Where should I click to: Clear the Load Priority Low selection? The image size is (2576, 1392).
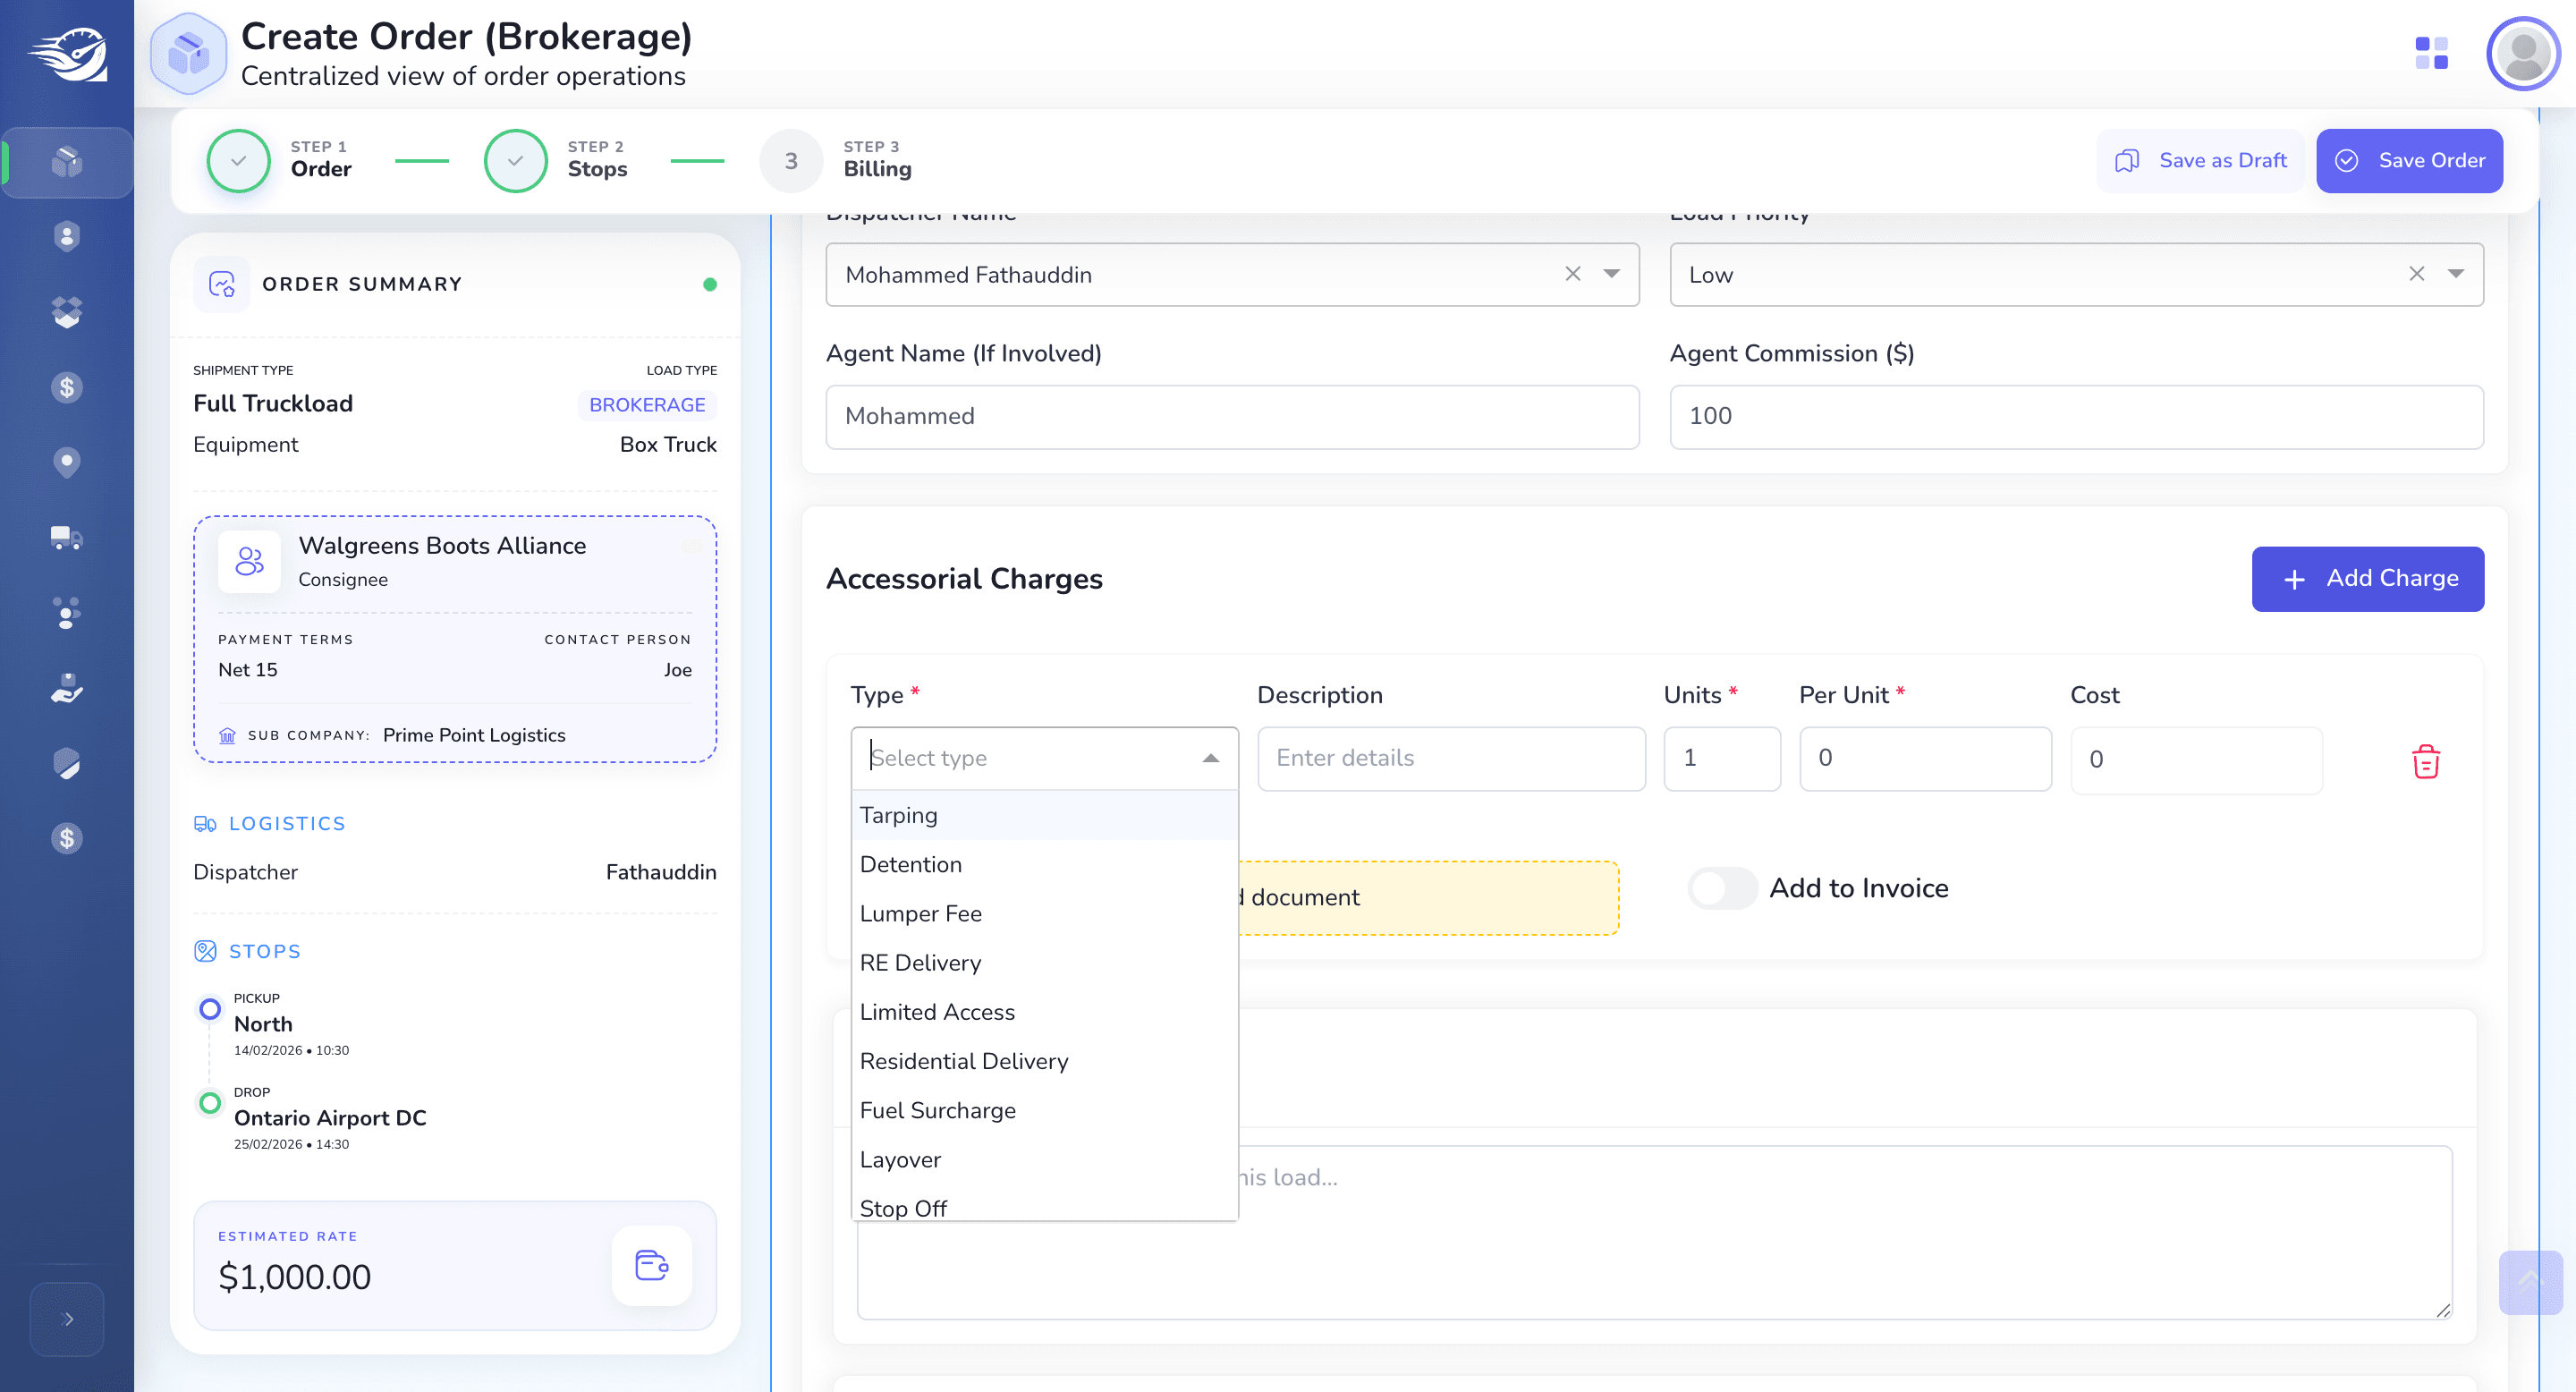(x=2416, y=274)
